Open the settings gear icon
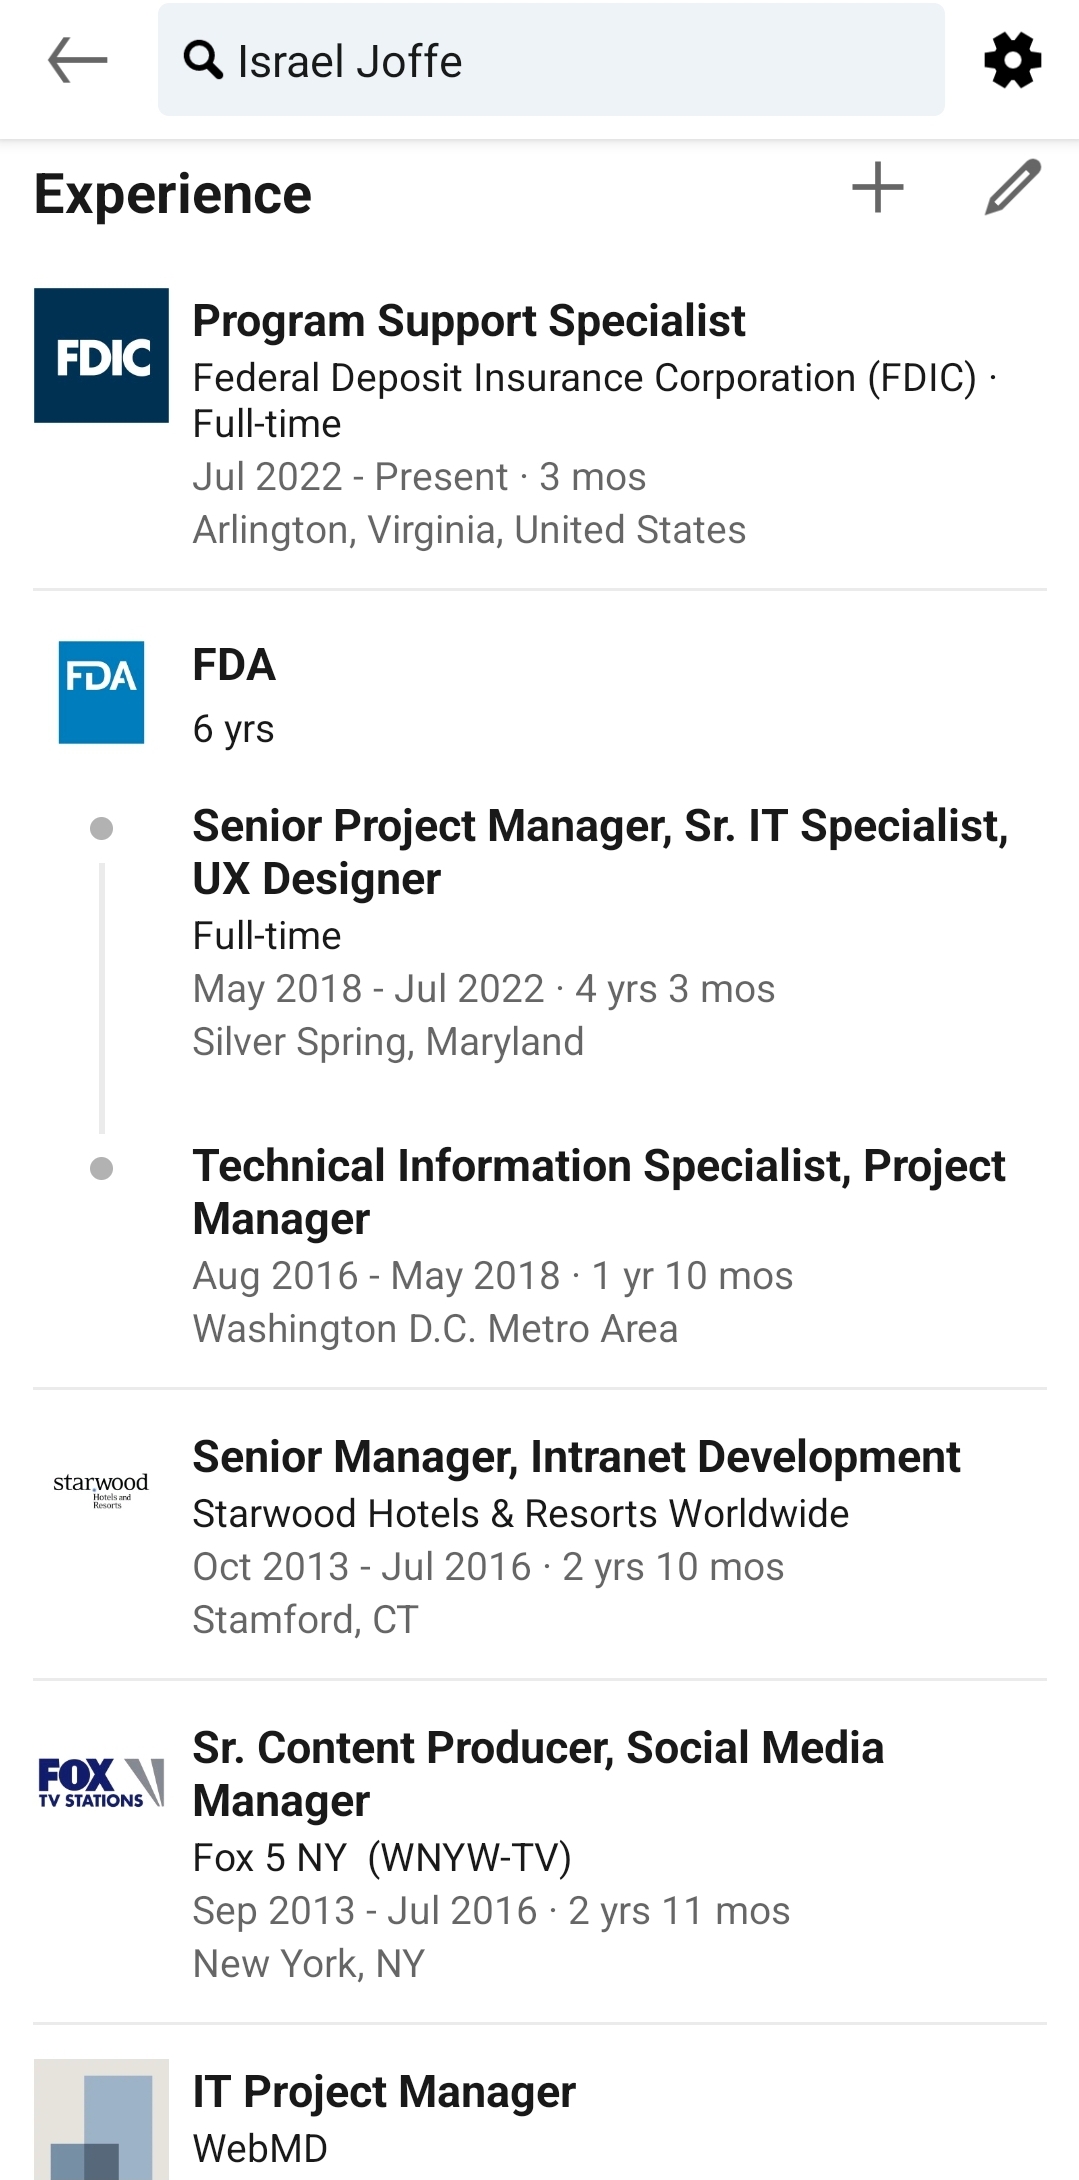 coord(1012,60)
